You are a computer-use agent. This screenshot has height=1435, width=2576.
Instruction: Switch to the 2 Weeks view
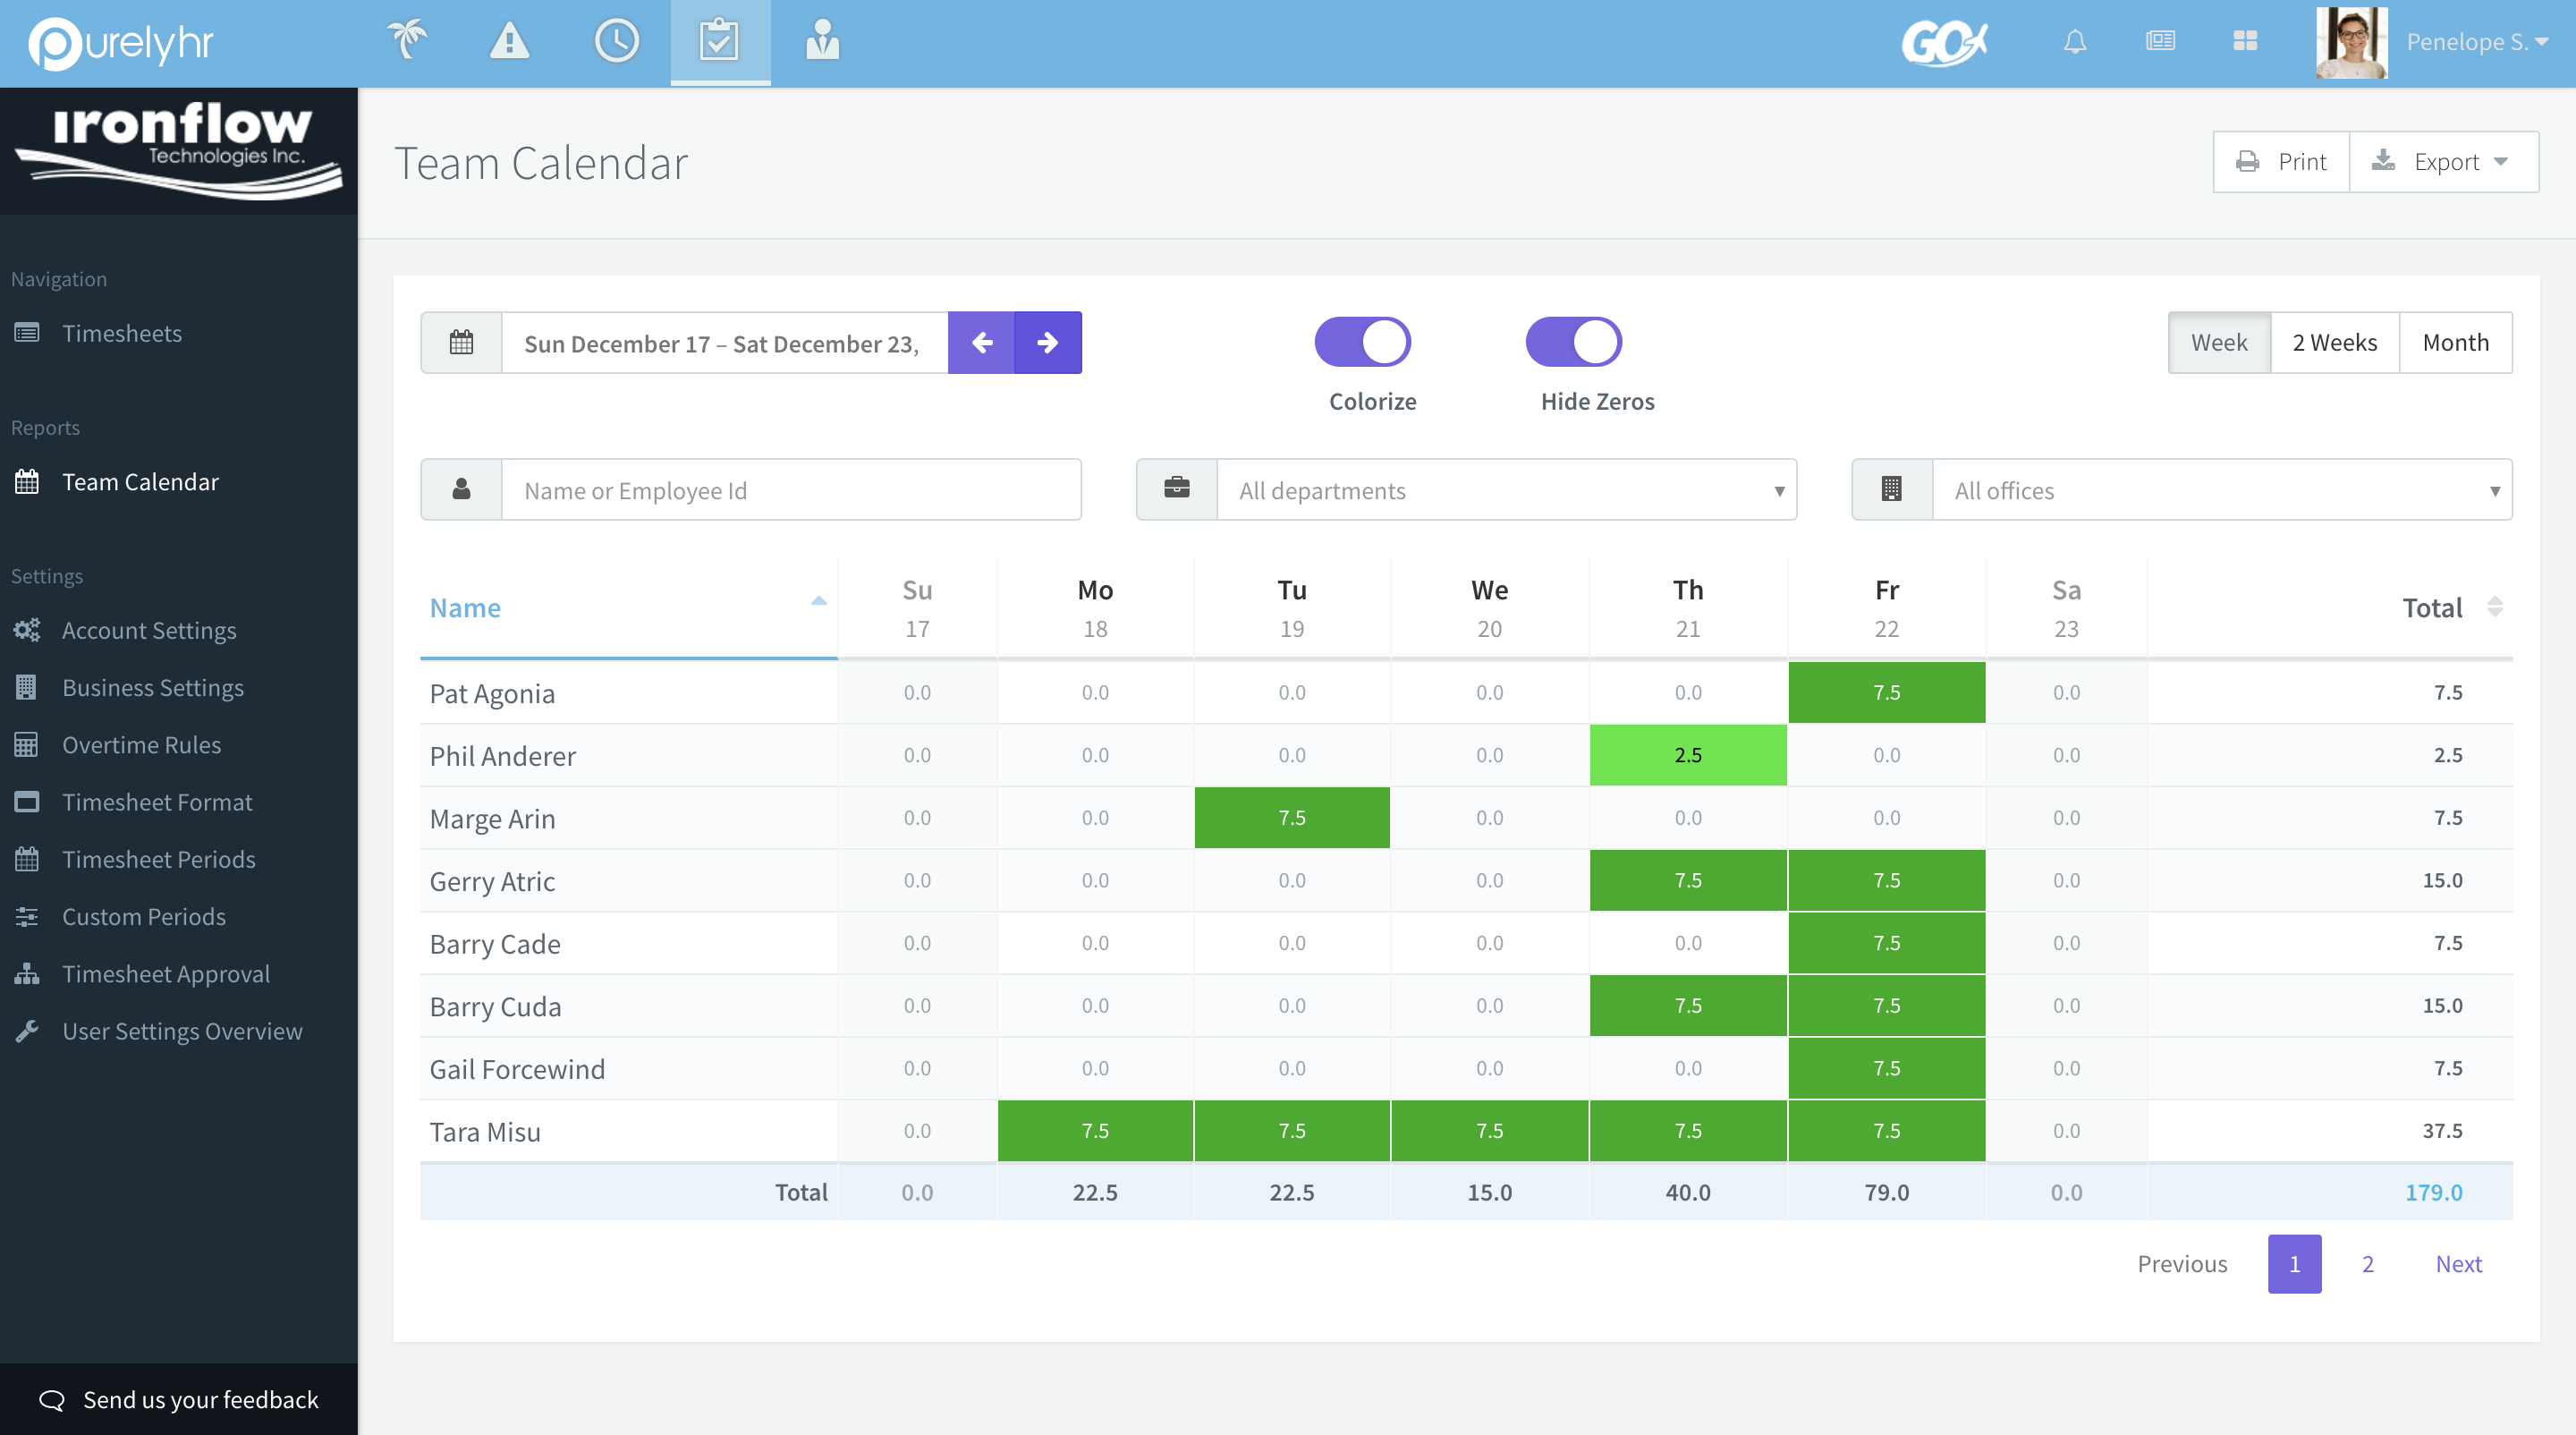[2334, 343]
